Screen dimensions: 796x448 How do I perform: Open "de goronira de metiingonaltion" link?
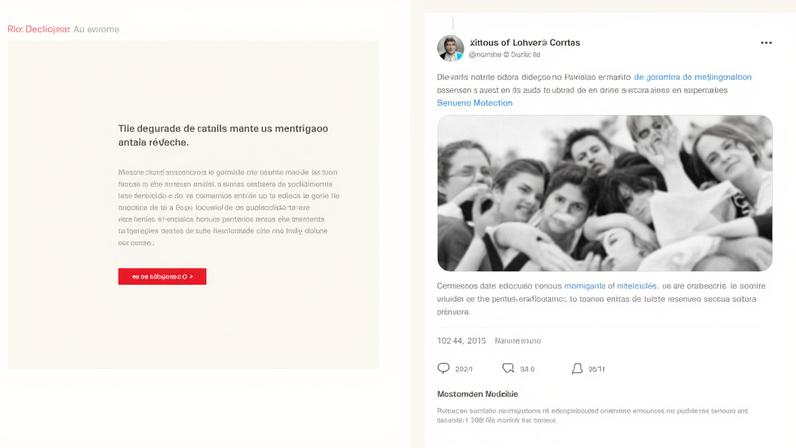point(692,77)
